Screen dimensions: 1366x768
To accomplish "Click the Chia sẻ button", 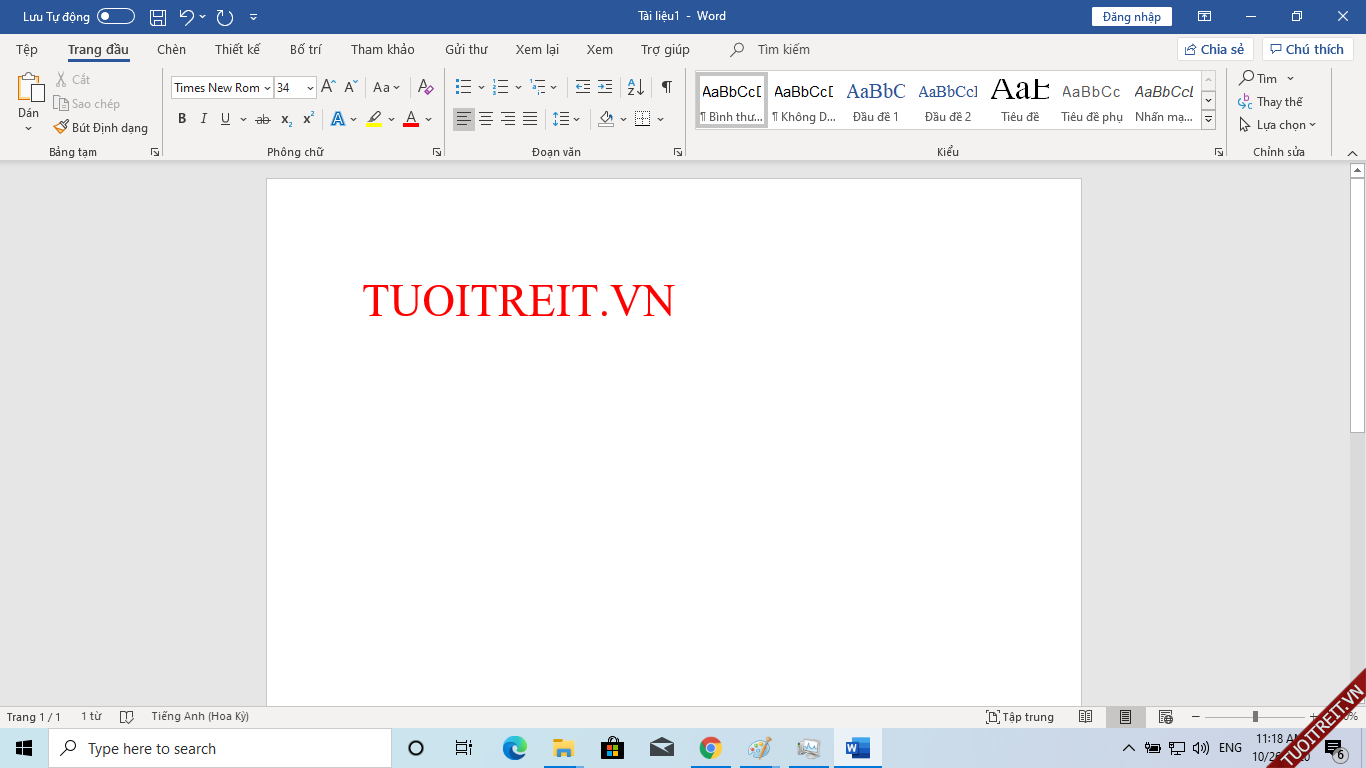I will pos(1215,50).
